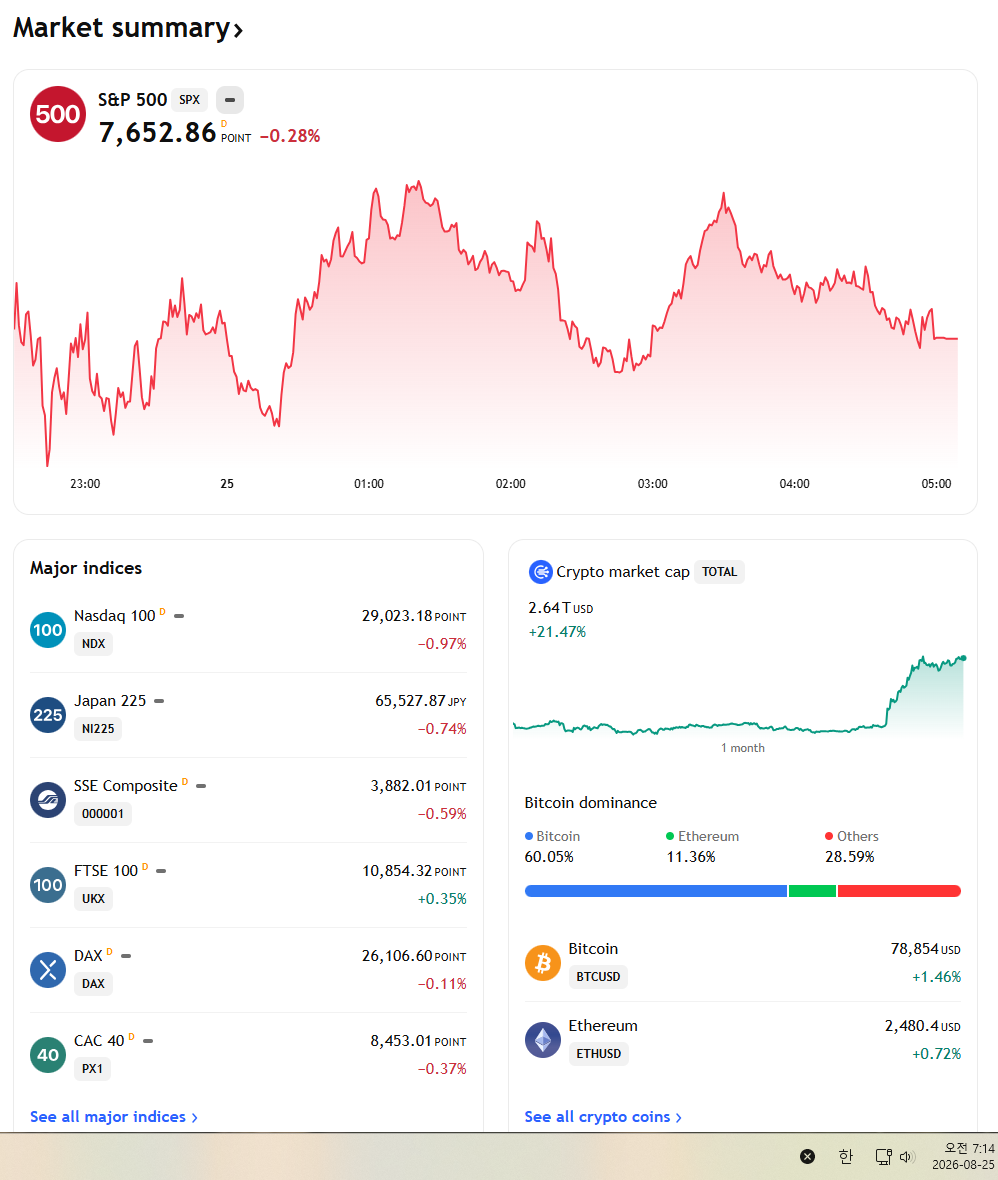Click the CAC 40 green logo icon
This screenshot has height=1180, width=998.
click(48, 1055)
